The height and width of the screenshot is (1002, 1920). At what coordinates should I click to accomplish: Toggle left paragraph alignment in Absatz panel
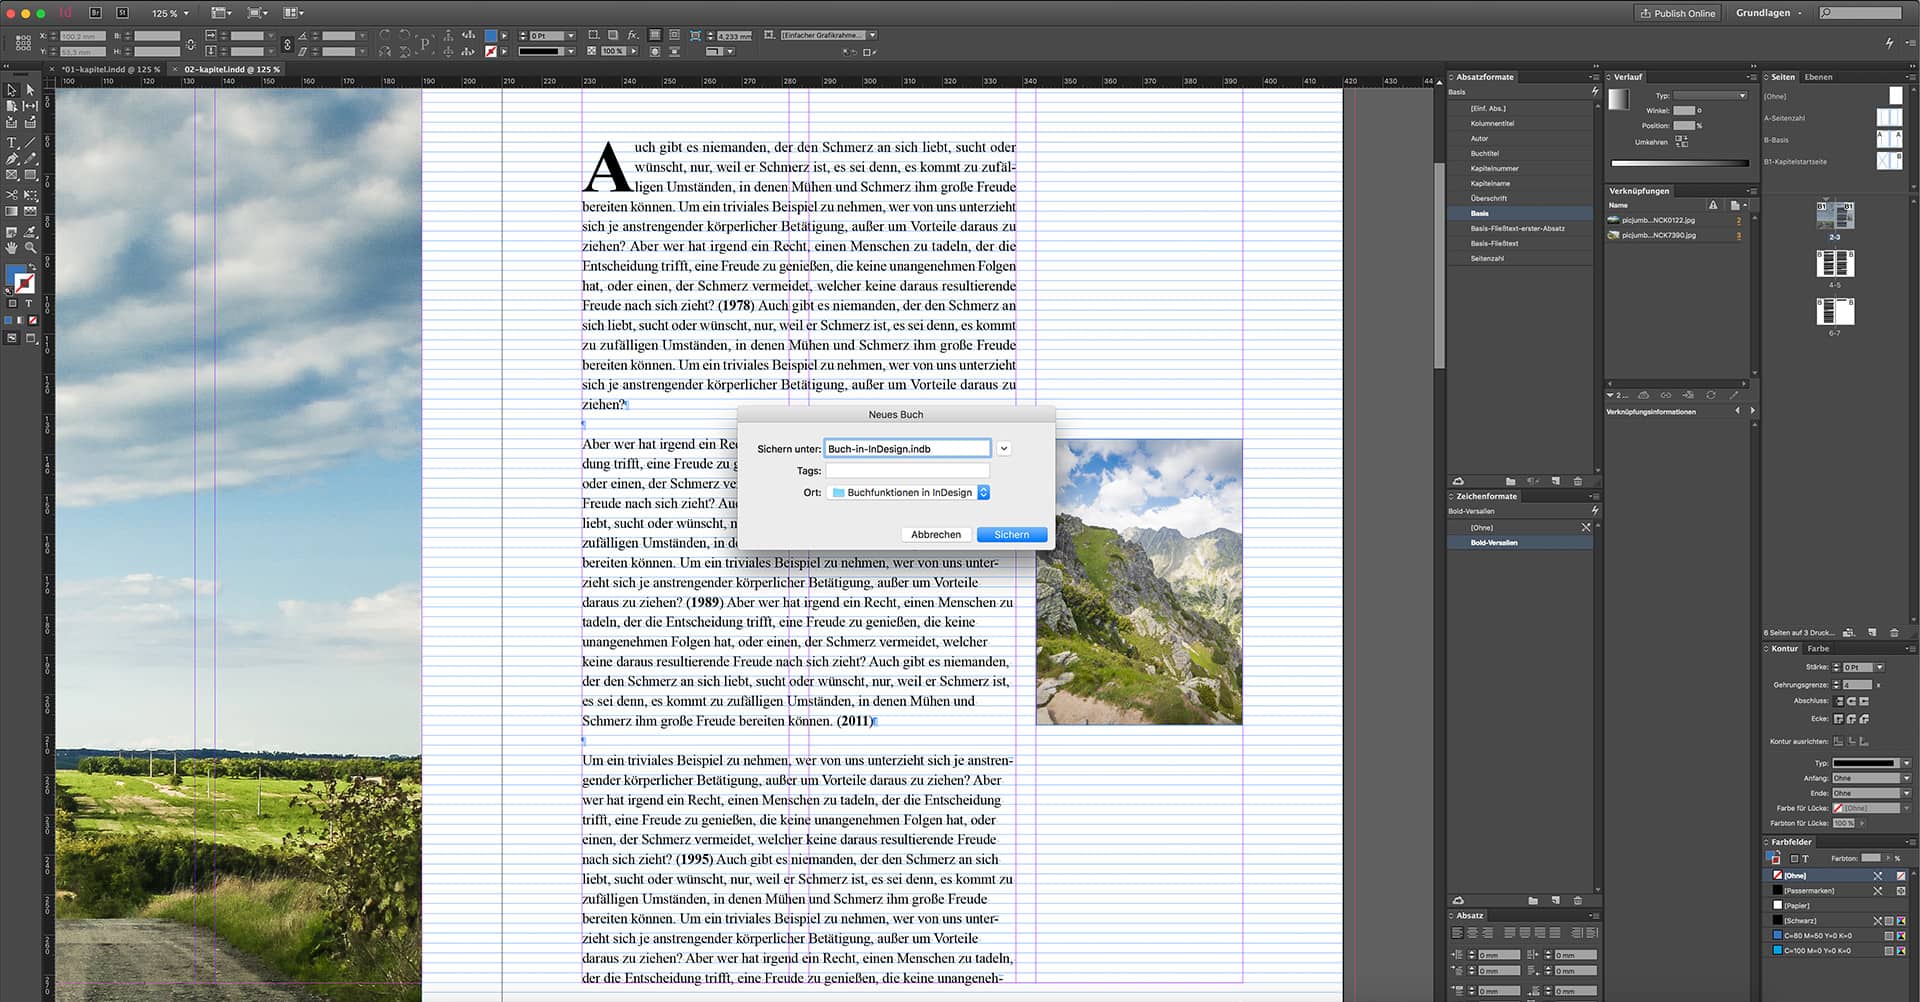pyautogui.click(x=1458, y=932)
